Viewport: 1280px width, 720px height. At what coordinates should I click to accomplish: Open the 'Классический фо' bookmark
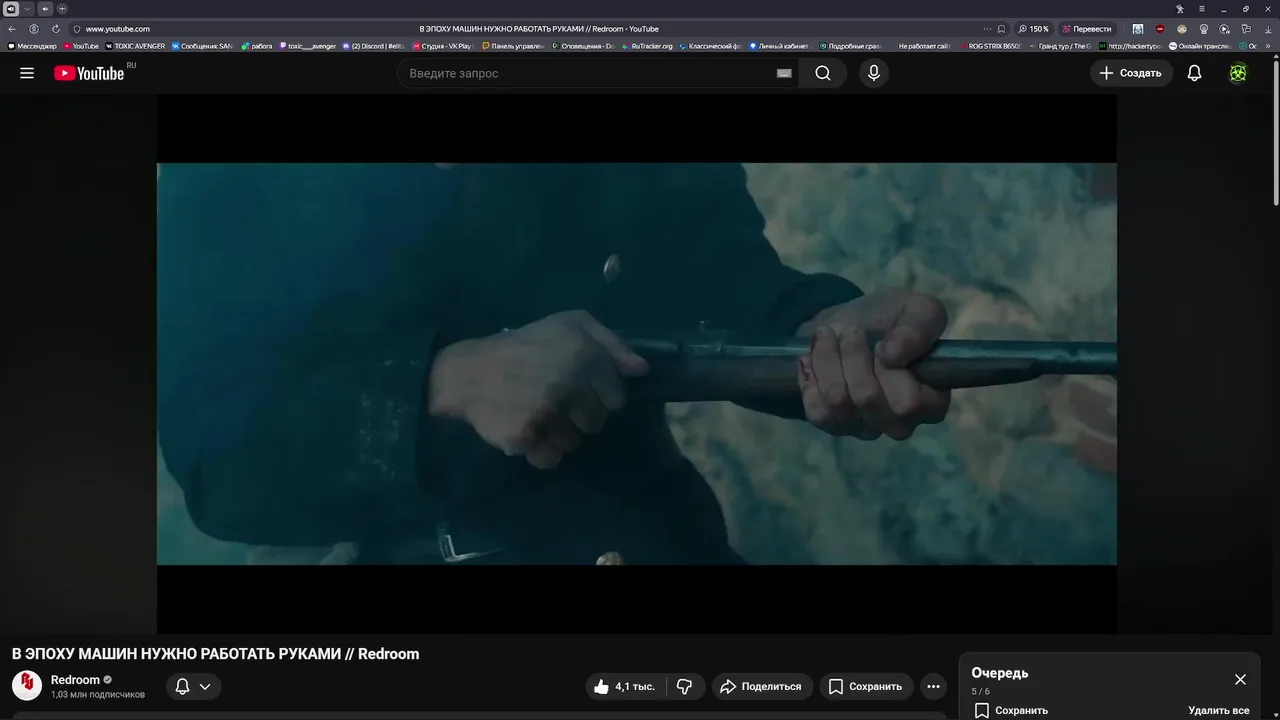tap(710, 46)
